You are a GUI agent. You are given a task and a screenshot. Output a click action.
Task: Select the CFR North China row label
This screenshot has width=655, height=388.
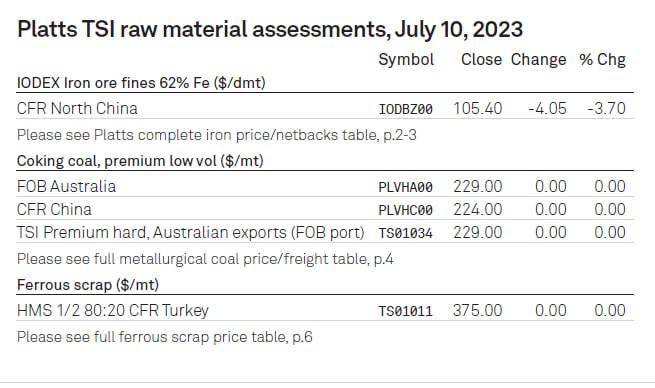(77, 109)
